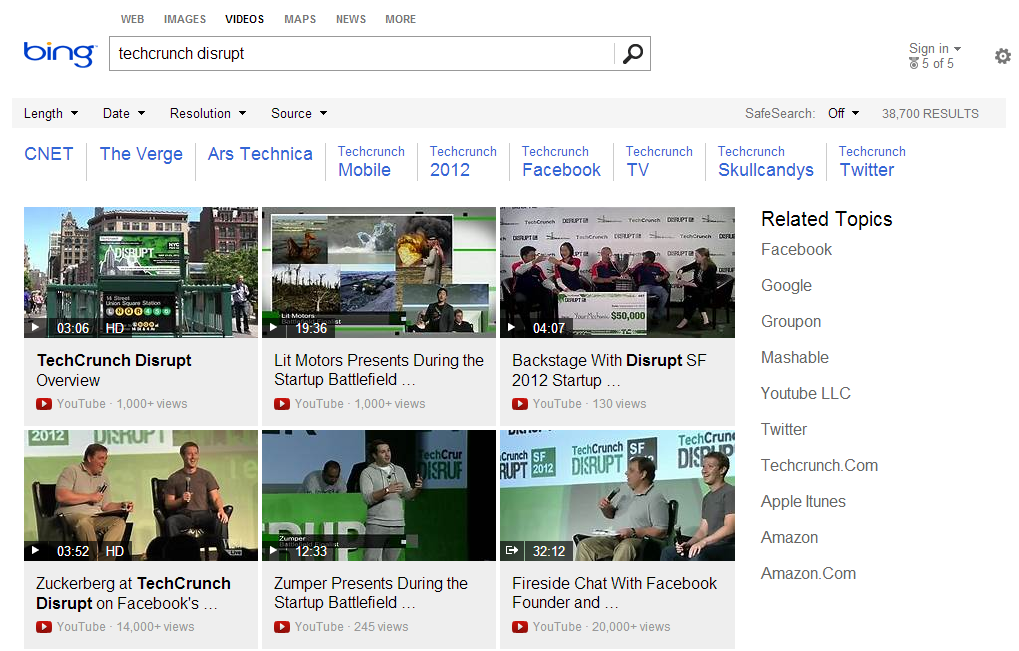
Task: Click the Bing logo
Action: [60, 54]
